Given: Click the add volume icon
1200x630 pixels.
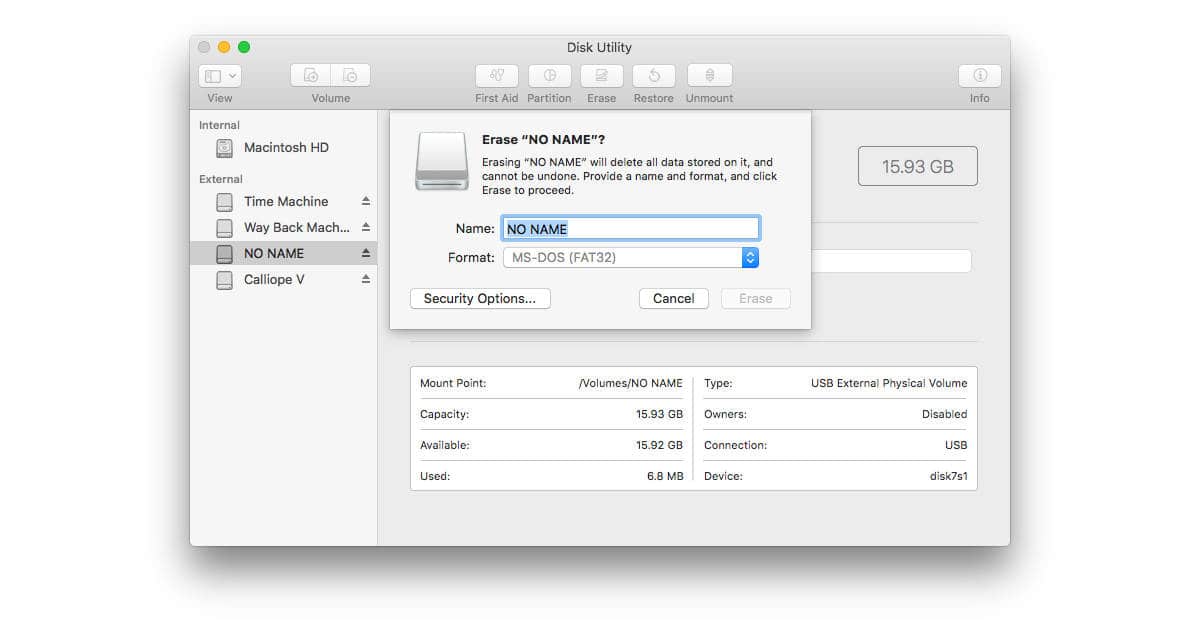Looking at the screenshot, I should [x=311, y=76].
